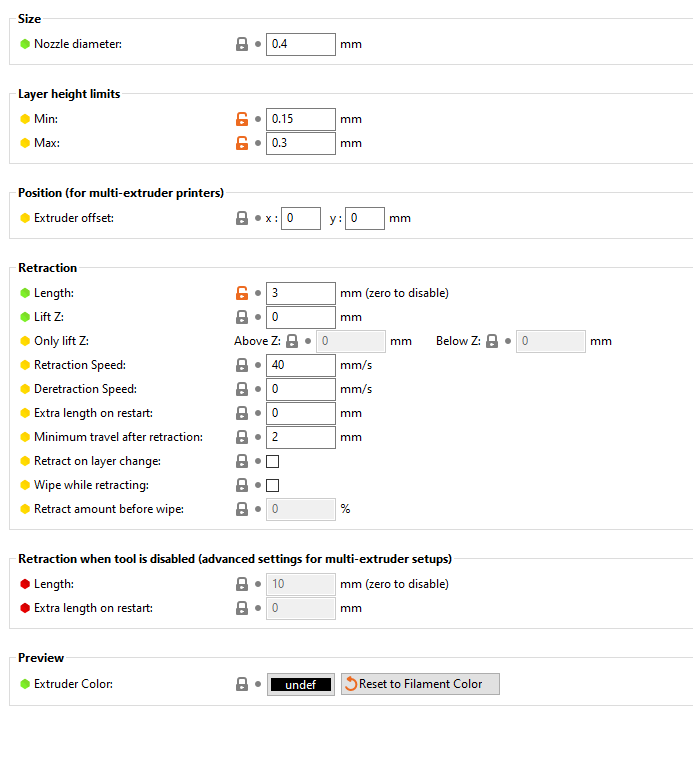Click the lock icon for Minimum travel after retraction
This screenshot has width=693, height=757.
(241, 437)
